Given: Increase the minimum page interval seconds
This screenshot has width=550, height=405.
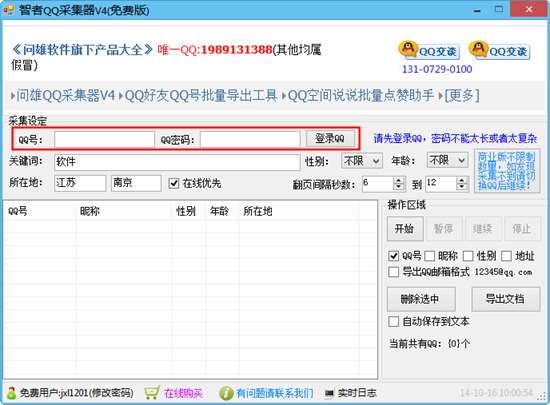Looking at the screenshot, I should pos(398,180).
